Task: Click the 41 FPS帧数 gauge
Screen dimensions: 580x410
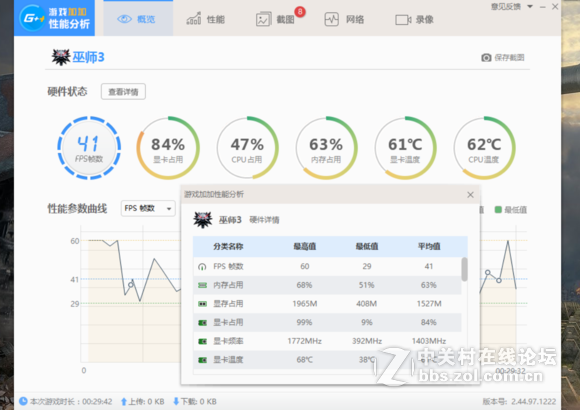Action: 89,148
